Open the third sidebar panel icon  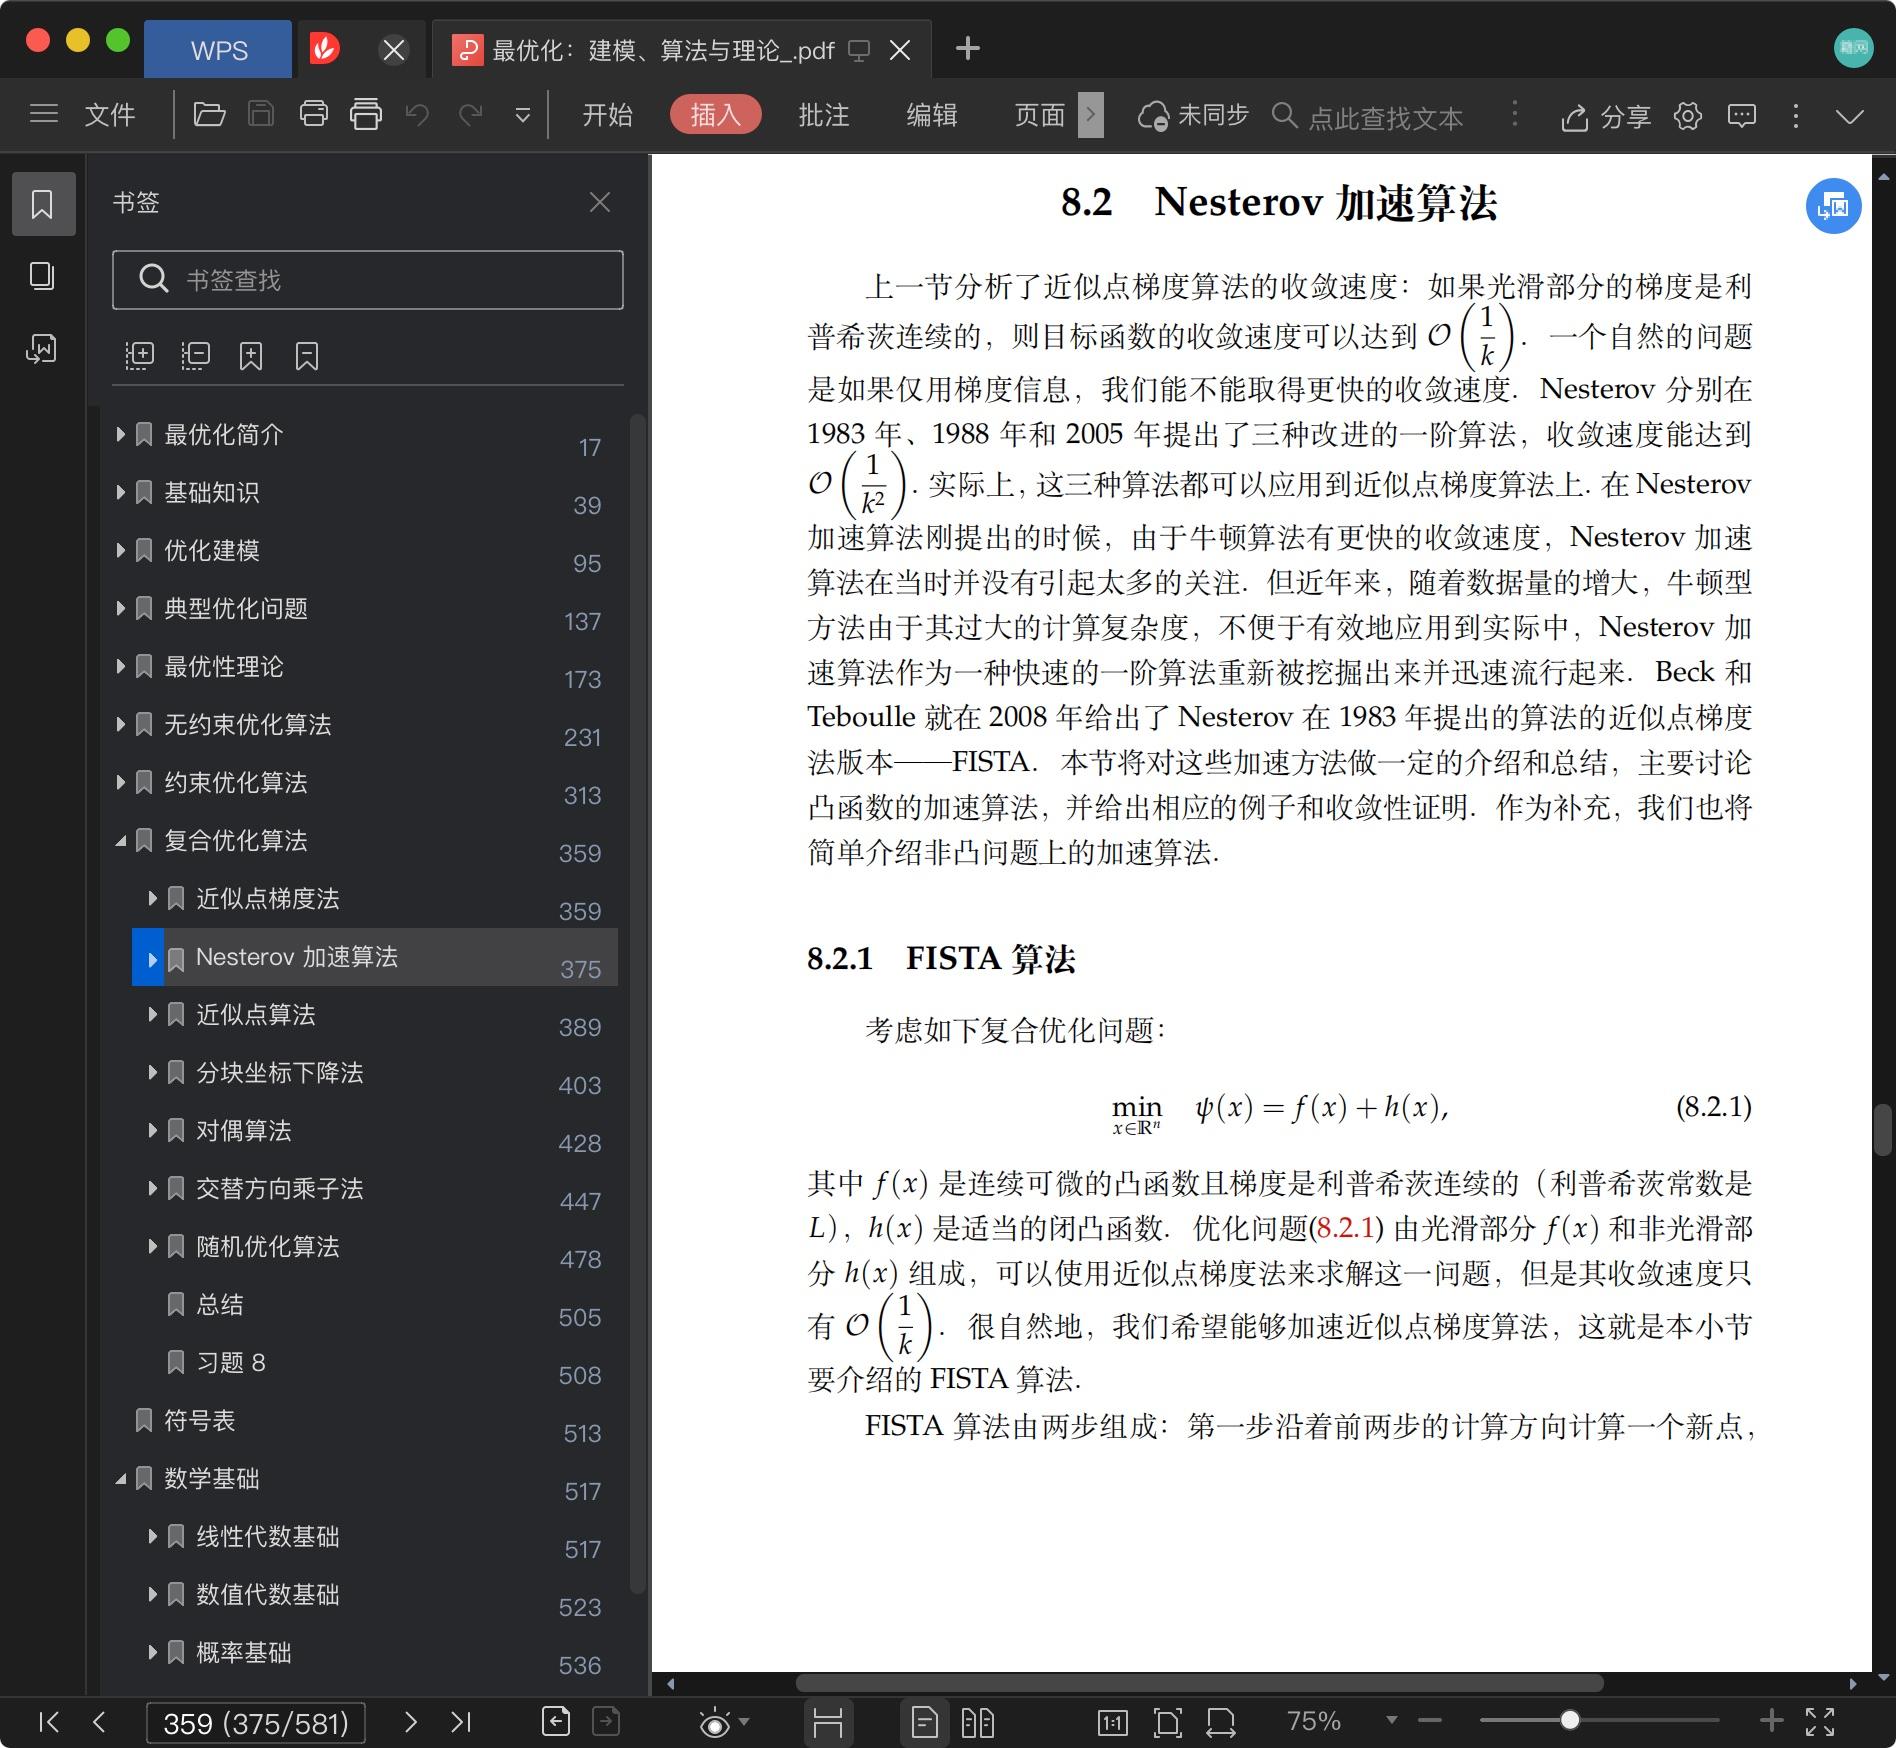[x=42, y=348]
